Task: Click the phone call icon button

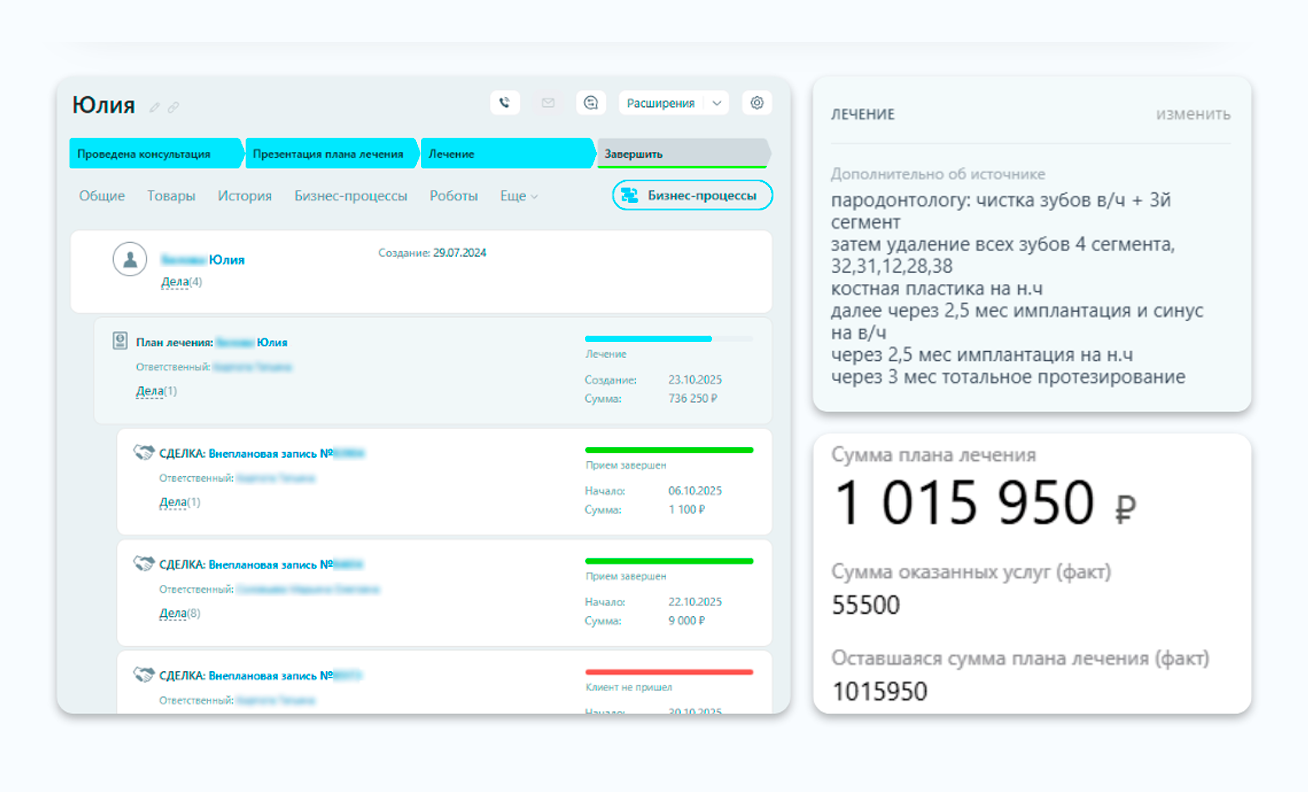Action: coord(505,102)
